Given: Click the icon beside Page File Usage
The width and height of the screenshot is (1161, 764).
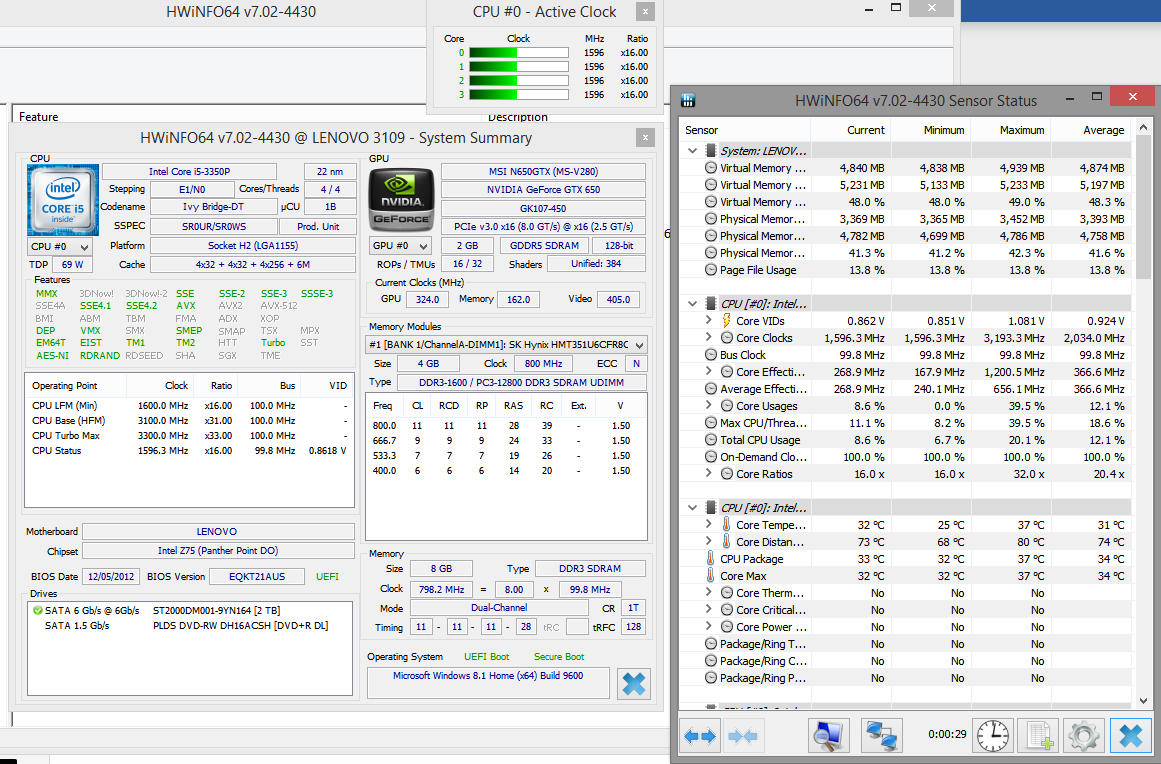Looking at the screenshot, I should (x=711, y=269).
